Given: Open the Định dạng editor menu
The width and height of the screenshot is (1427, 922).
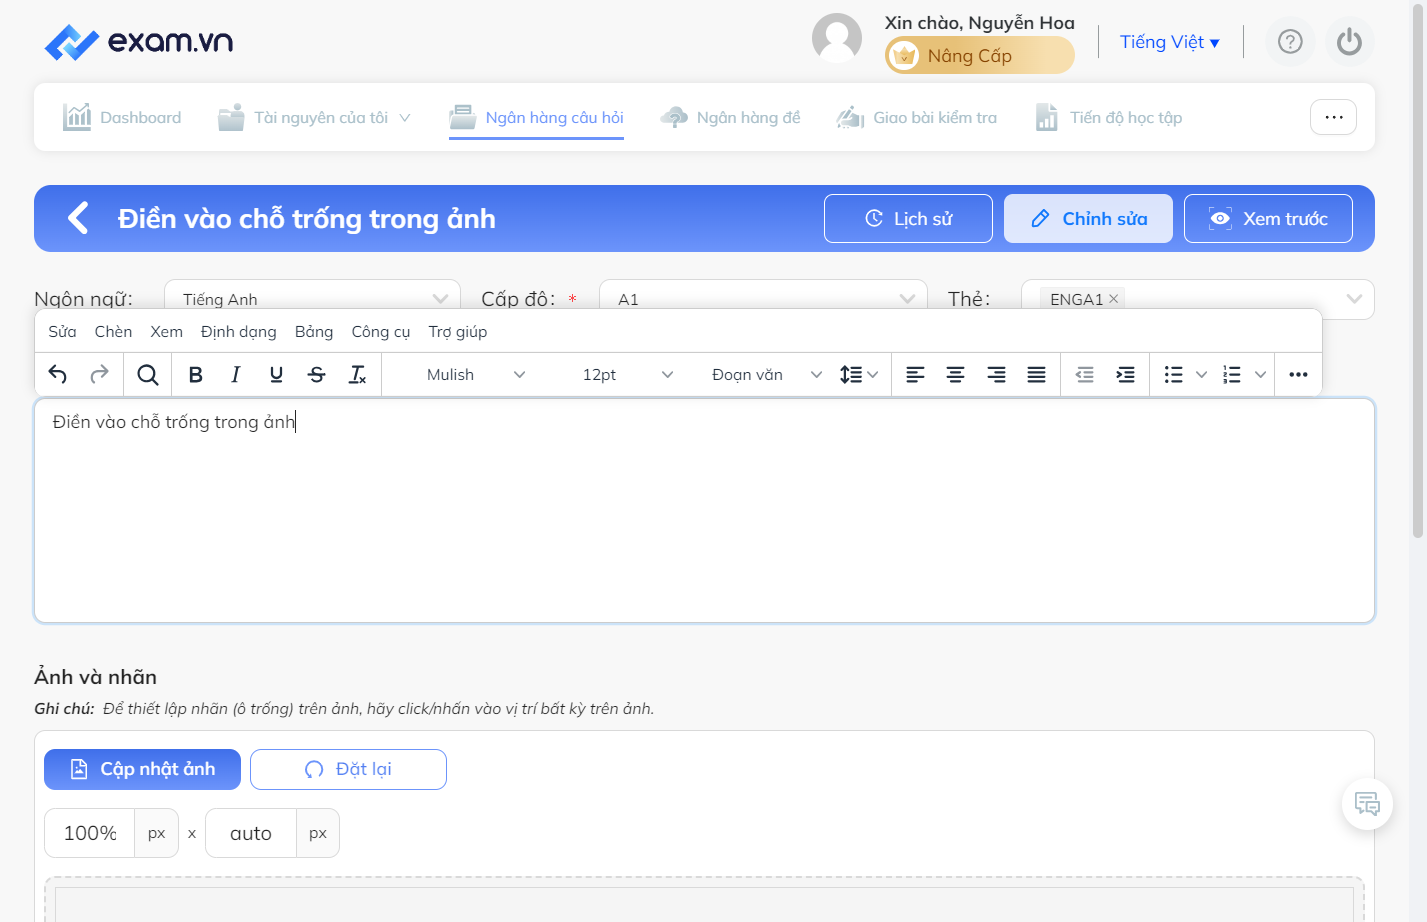Looking at the screenshot, I should click(x=238, y=332).
